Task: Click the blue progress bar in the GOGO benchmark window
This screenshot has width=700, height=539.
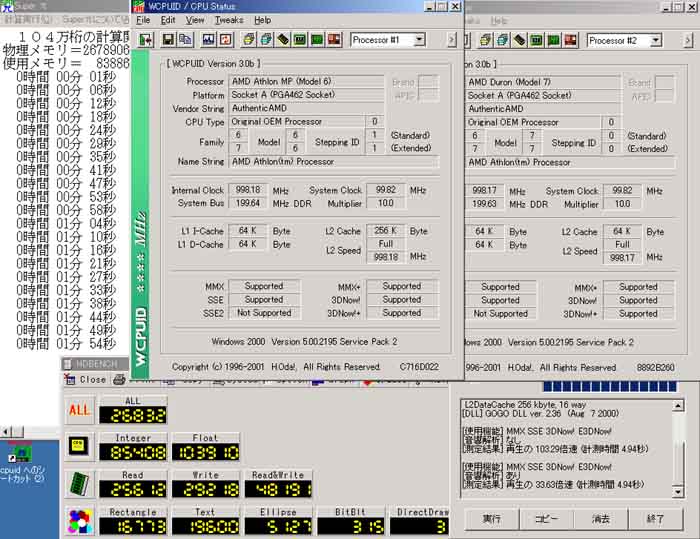Action: 610,386
